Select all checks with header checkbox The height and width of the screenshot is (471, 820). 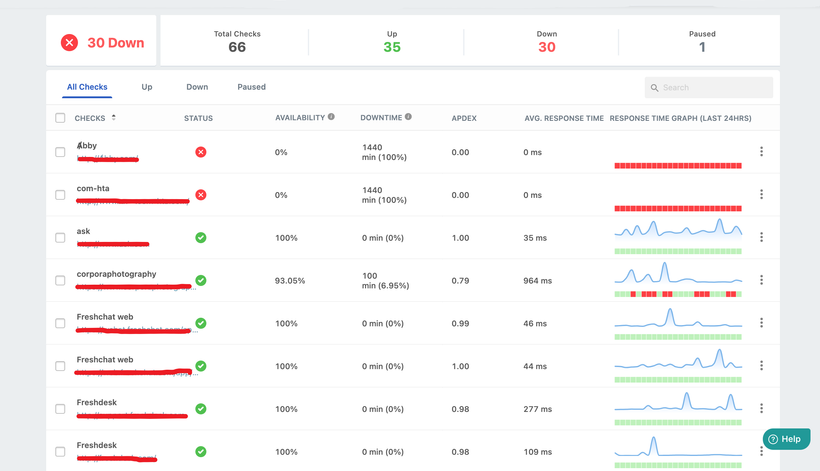click(x=60, y=118)
